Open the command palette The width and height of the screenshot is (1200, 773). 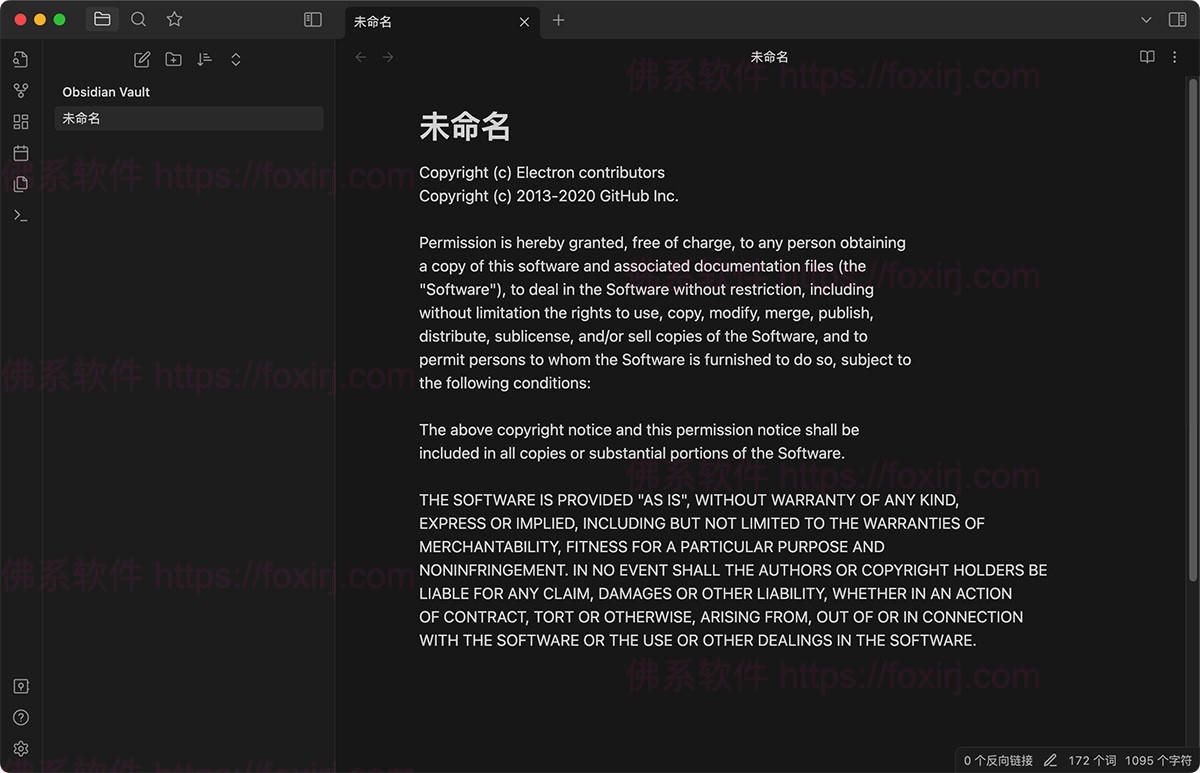pyautogui.click(x=20, y=215)
